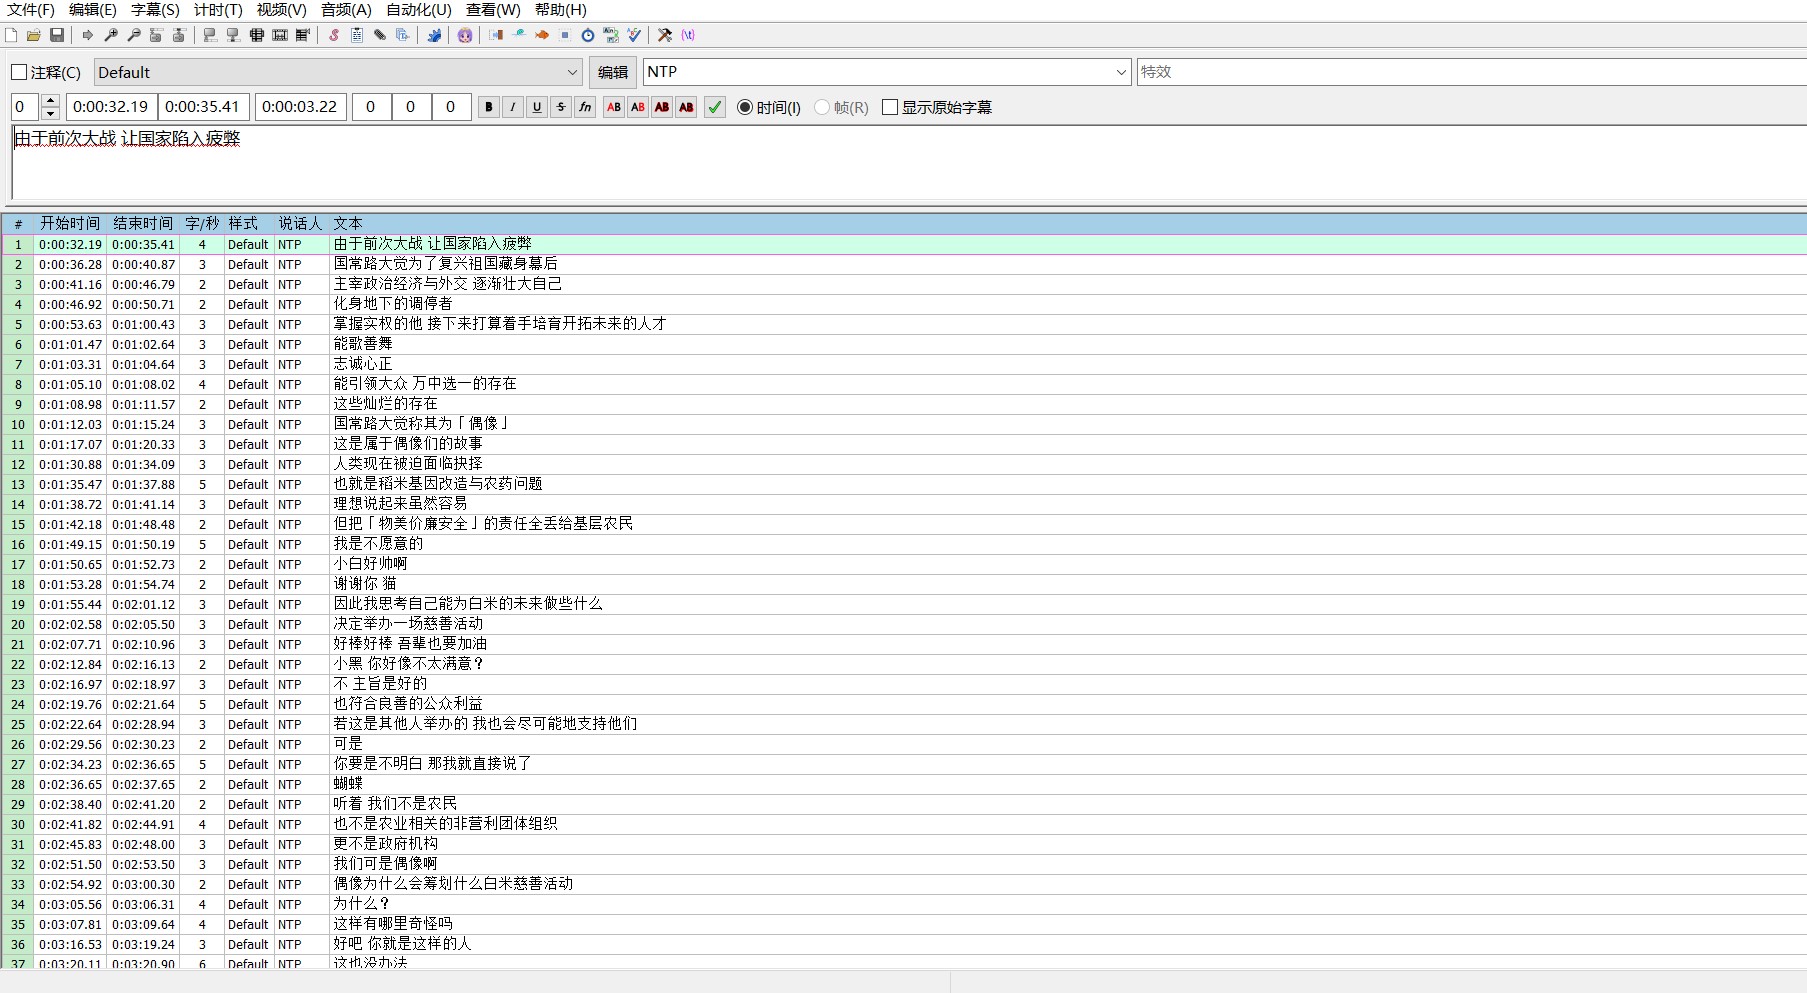The height and width of the screenshot is (993, 1807).
Task: Decrease layer number with the down spinner arrow
Action: [50, 113]
